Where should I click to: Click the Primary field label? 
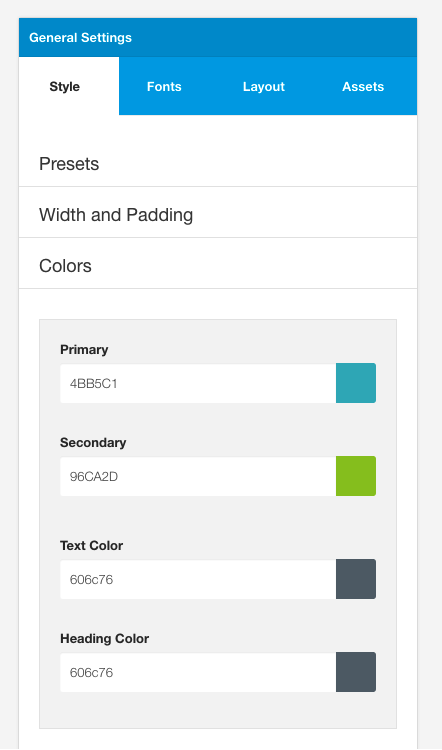[x=84, y=350]
